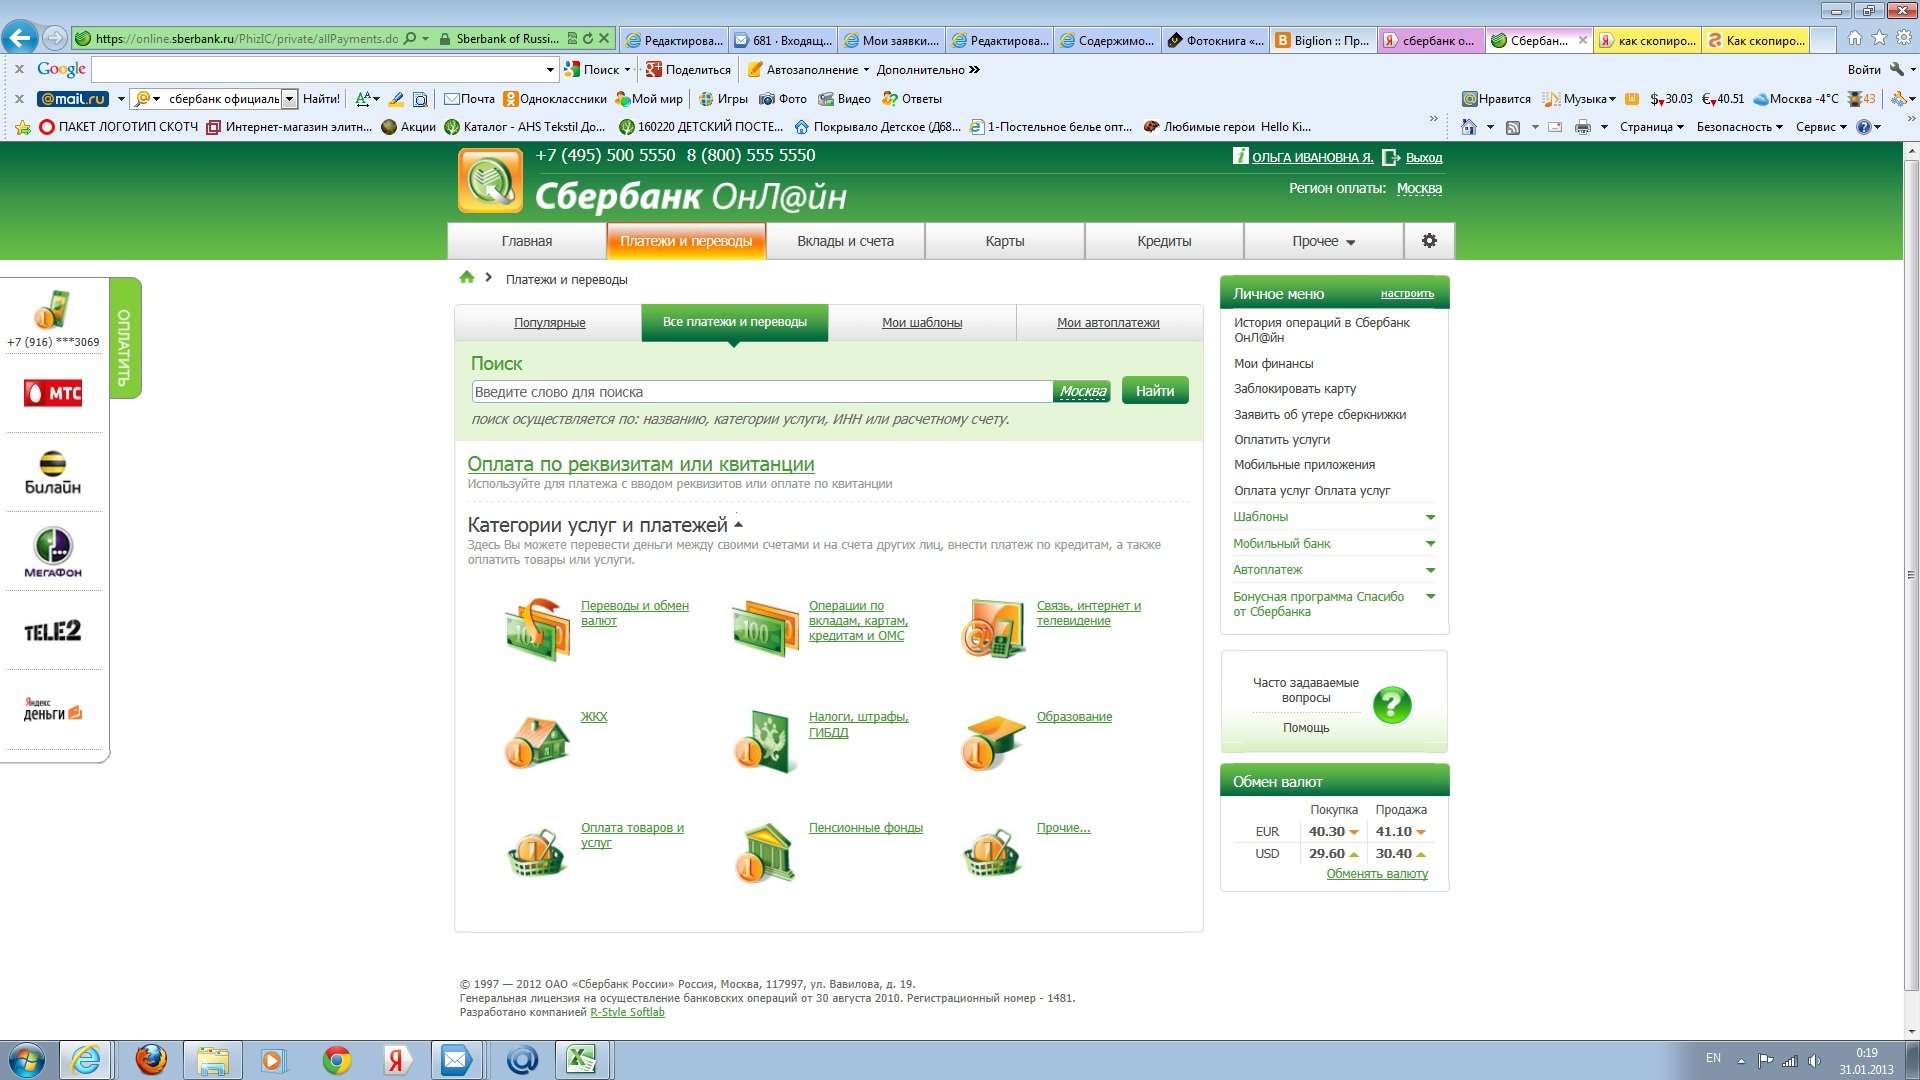Viewport: 1920px width, 1080px height.
Task: Switch to Мои шаблоны tab
Action: point(922,323)
